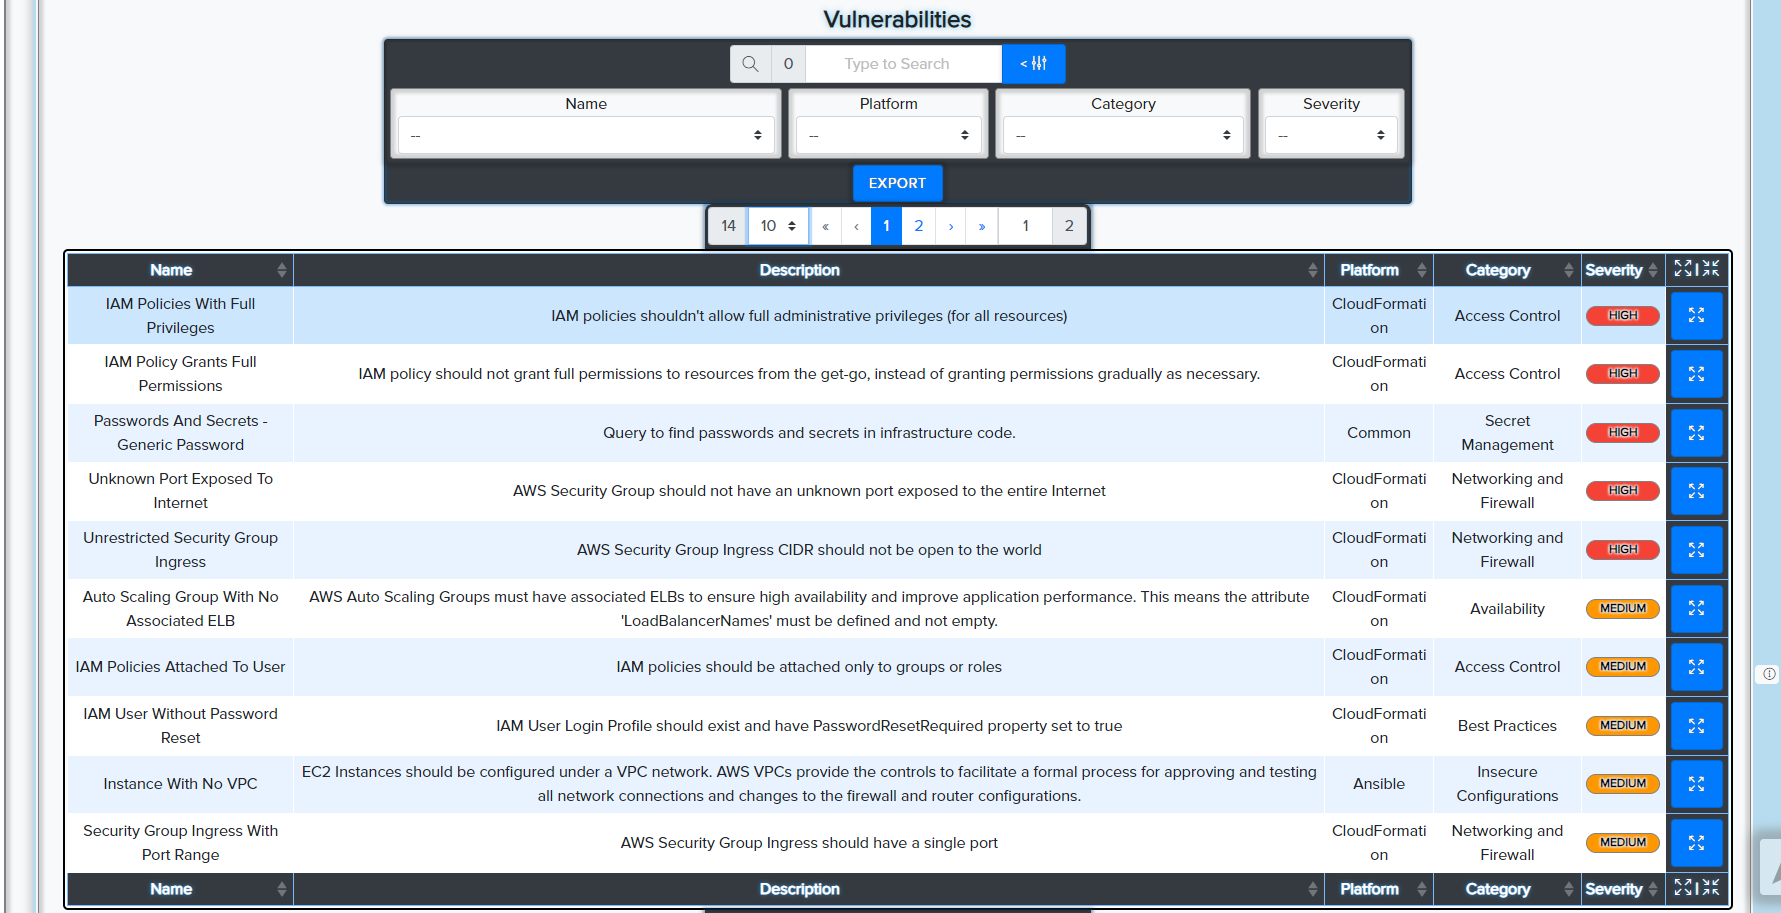This screenshot has width=1781, height=913.
Task: Go to previous page arrow
Action: click(x=856, y=226)
